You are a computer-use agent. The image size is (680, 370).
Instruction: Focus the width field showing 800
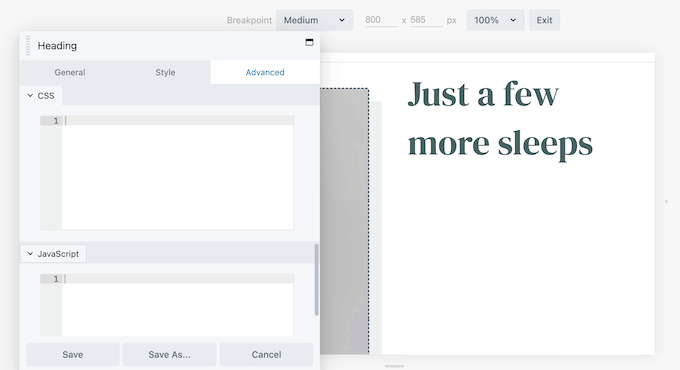[x=381, y=20]
